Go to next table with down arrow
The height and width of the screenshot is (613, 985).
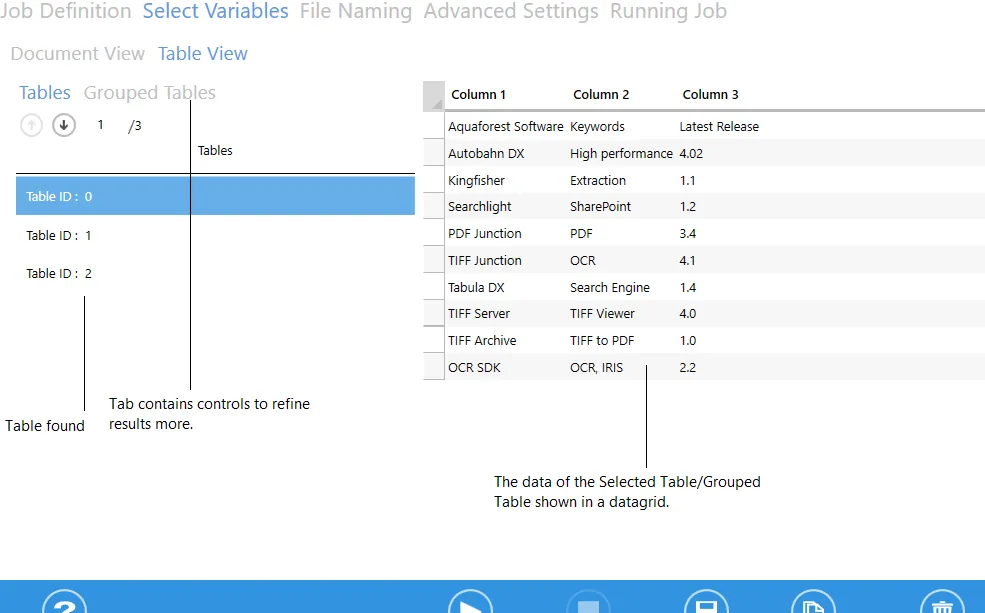(64, 126)
